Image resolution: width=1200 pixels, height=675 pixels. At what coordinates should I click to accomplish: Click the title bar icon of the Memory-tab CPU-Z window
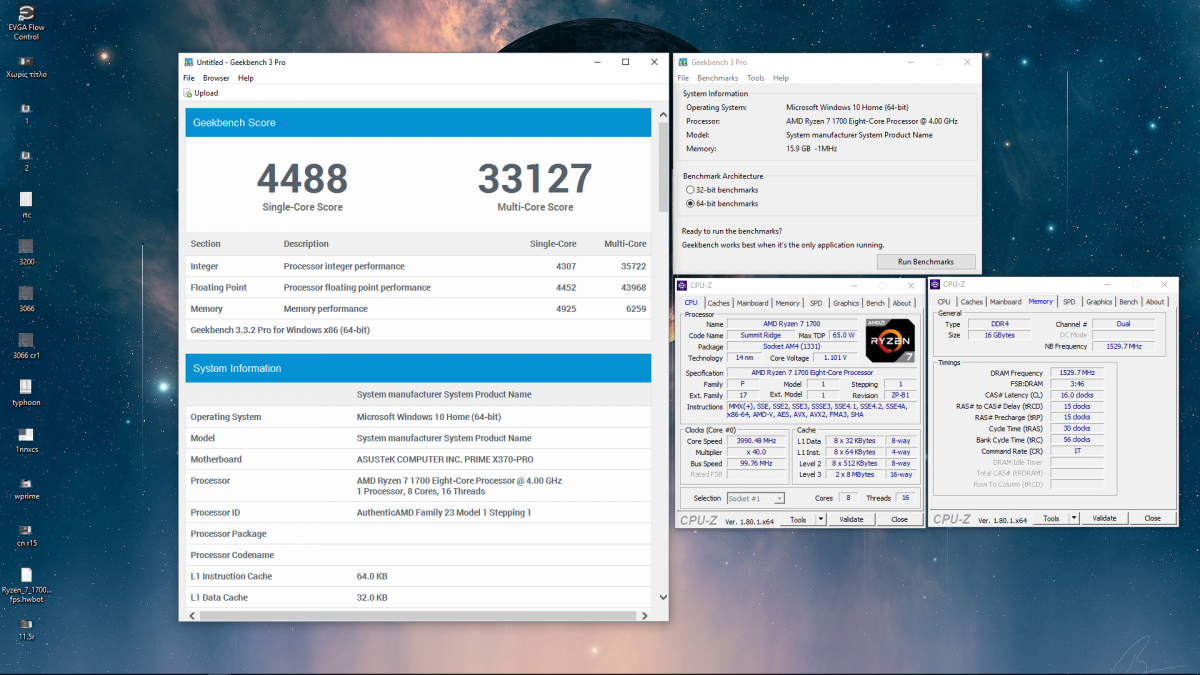click(936, 285)
